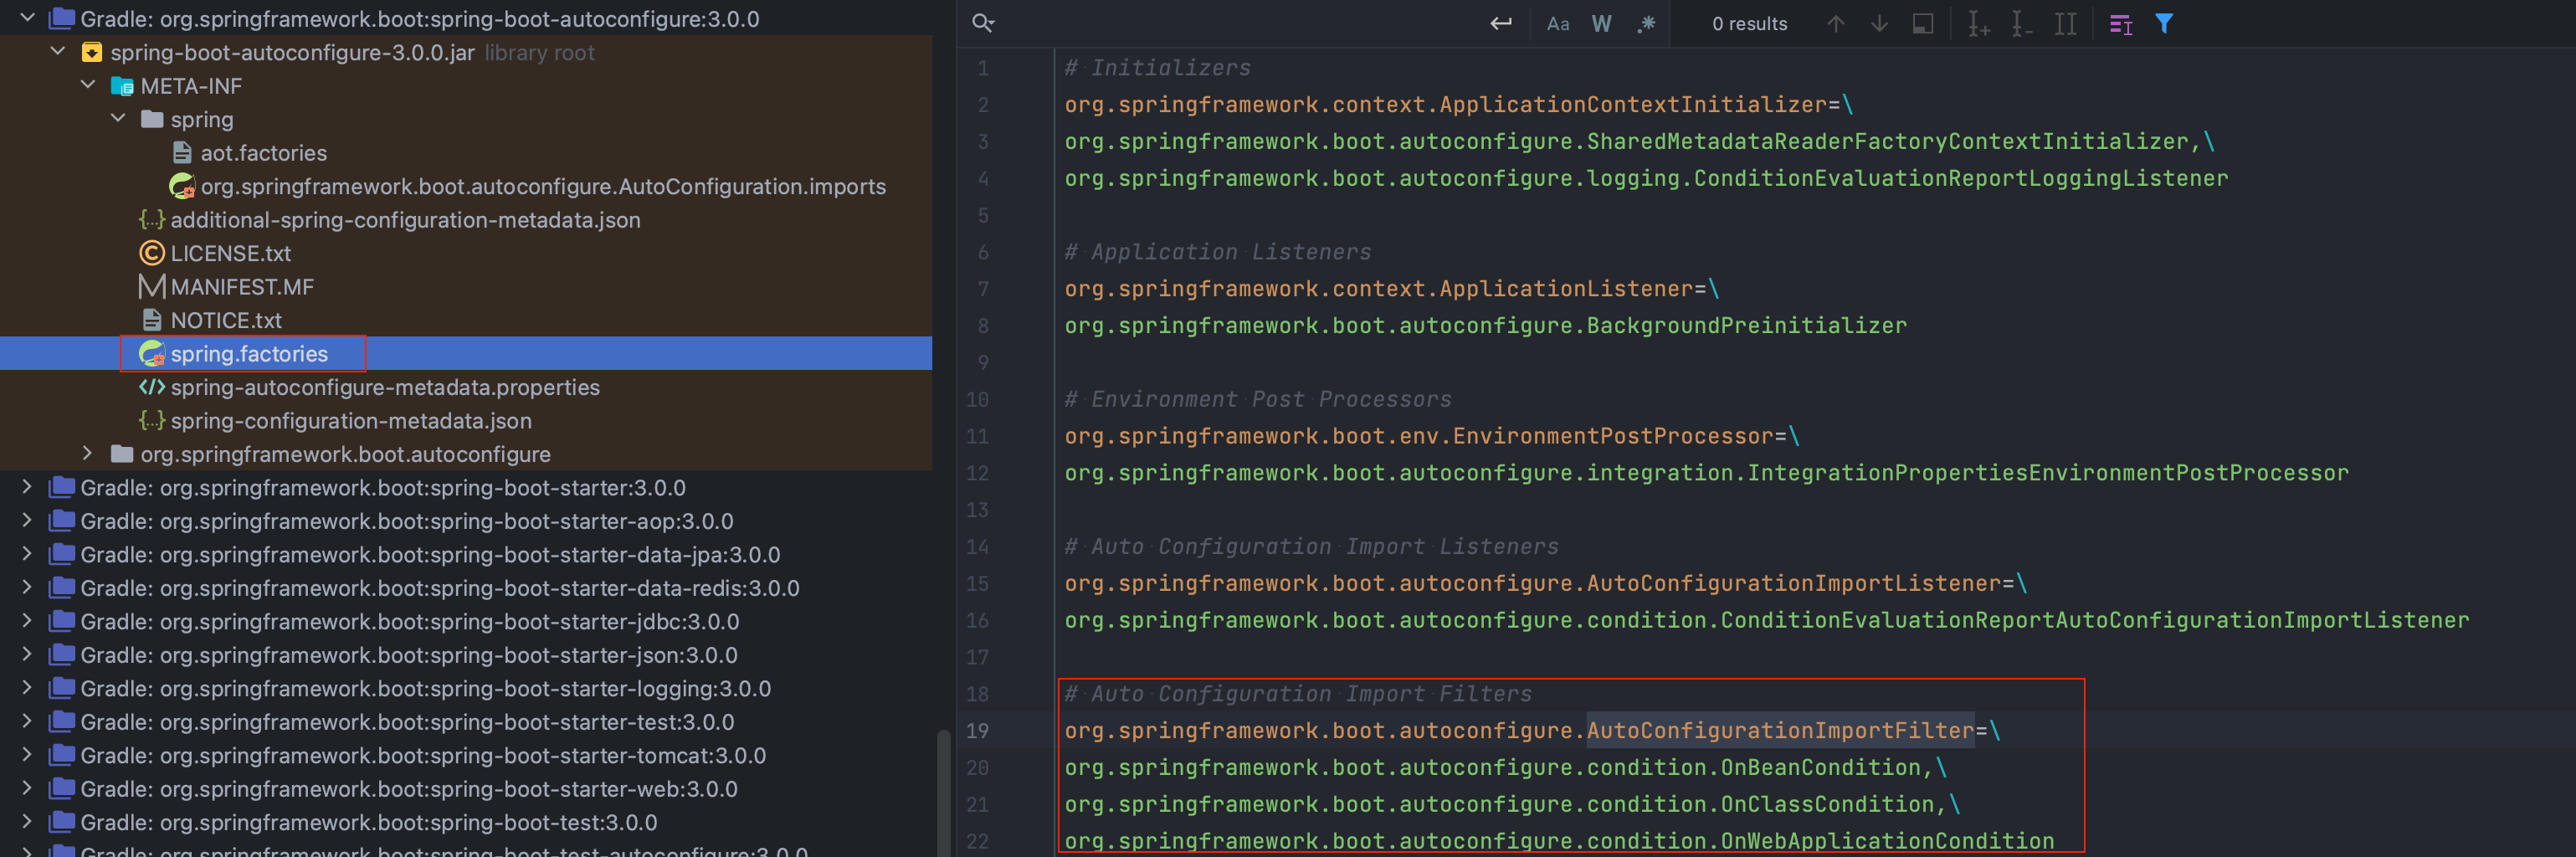This screenshot has width=2576, height=857.
Task: Expand Gradle spring-boot-starter-data-redis:3.0.0 library
Action: coord(28,587)
